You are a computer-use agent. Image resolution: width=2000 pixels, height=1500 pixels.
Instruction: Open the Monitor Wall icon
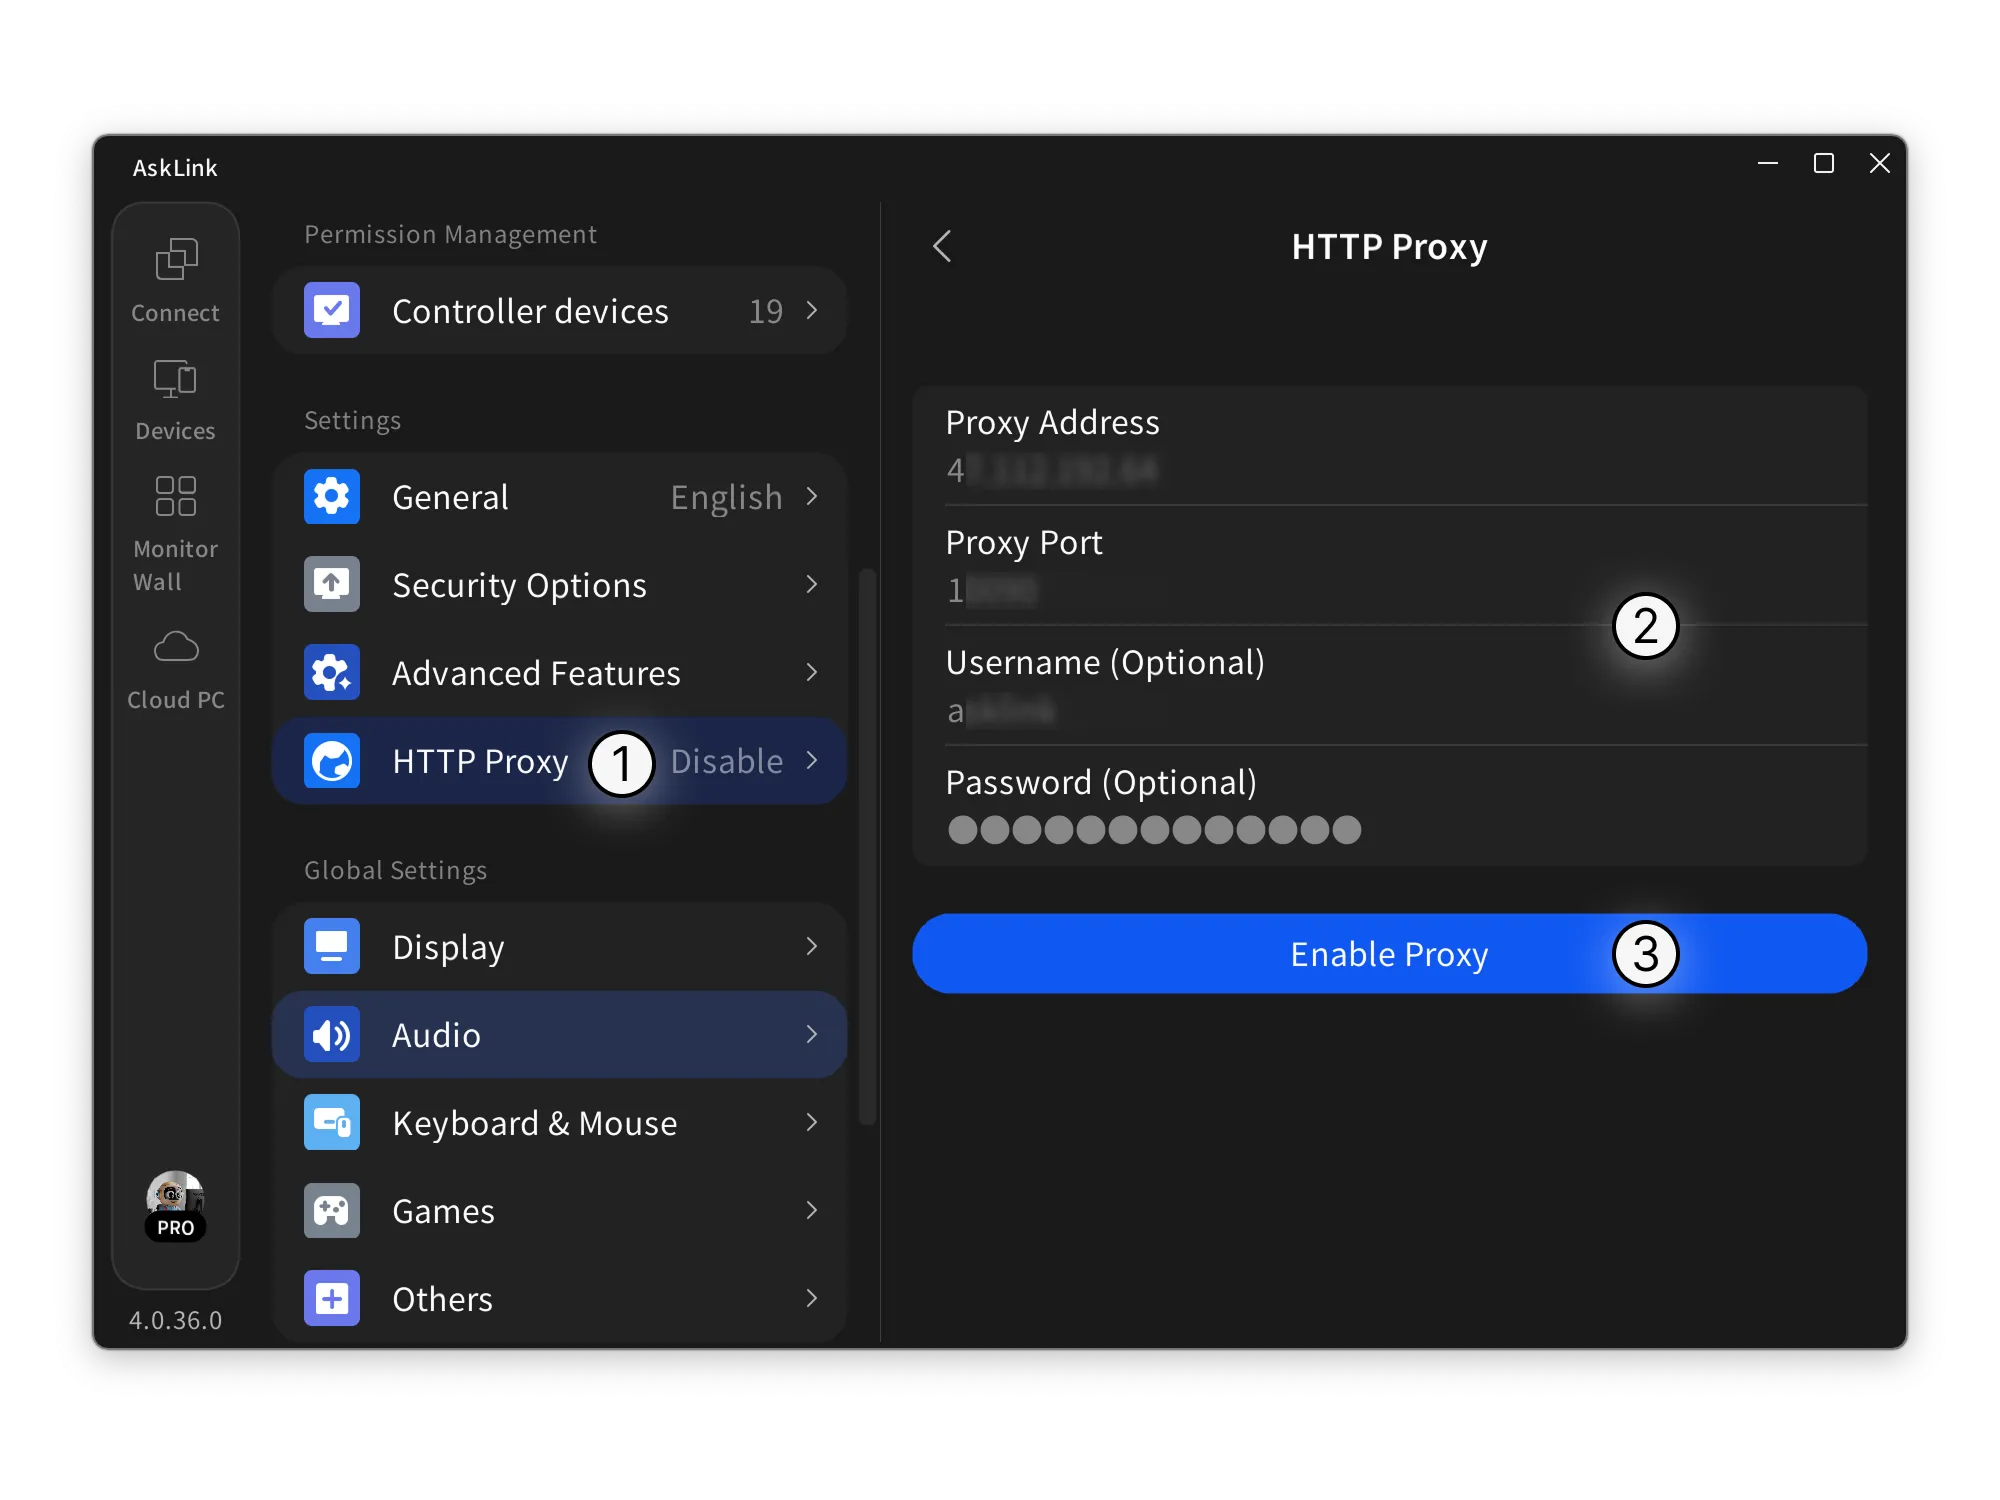pos(175,497)
